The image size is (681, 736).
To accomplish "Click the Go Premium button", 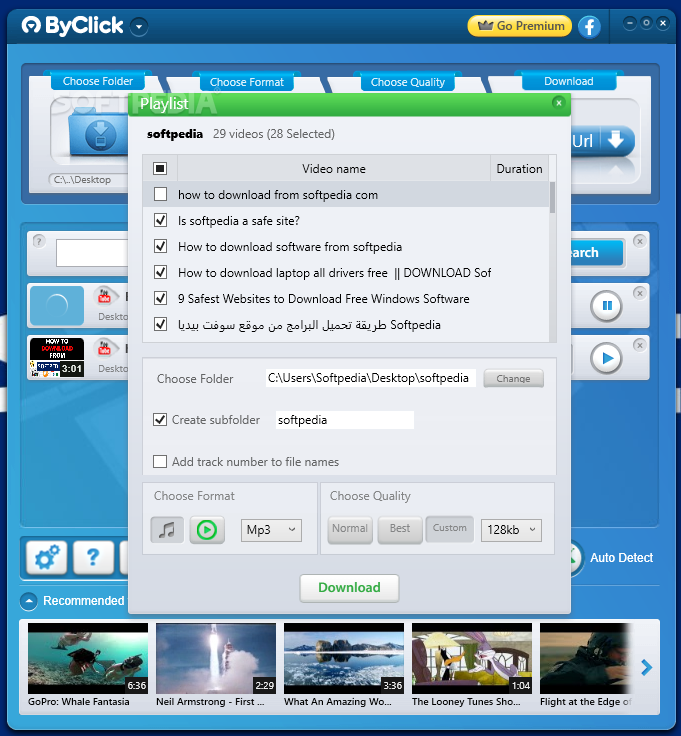I will pyautogui.click(x=520, y=26).
